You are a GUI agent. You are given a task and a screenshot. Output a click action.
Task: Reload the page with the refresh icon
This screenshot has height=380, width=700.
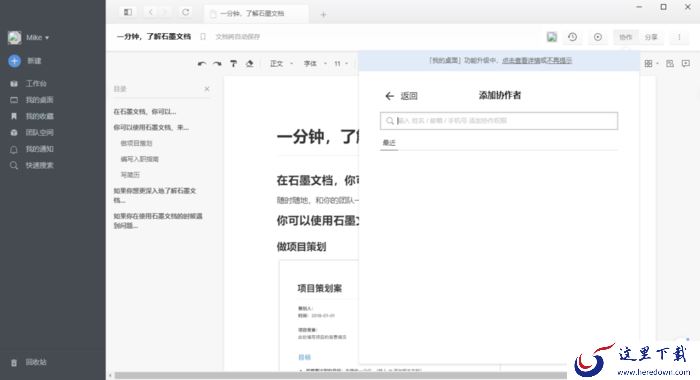pos(185,12)
